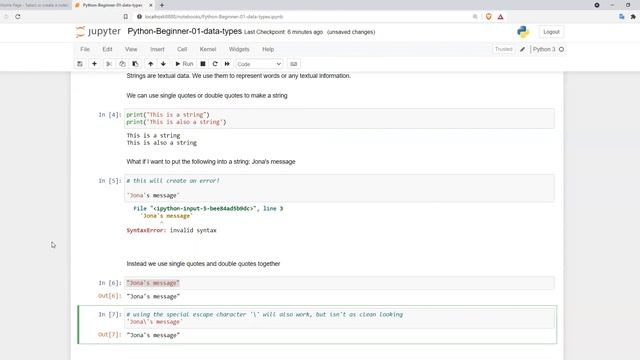Click the Jupyter logo
Viewport: 640px width, 360px height.
click(98, 32)
